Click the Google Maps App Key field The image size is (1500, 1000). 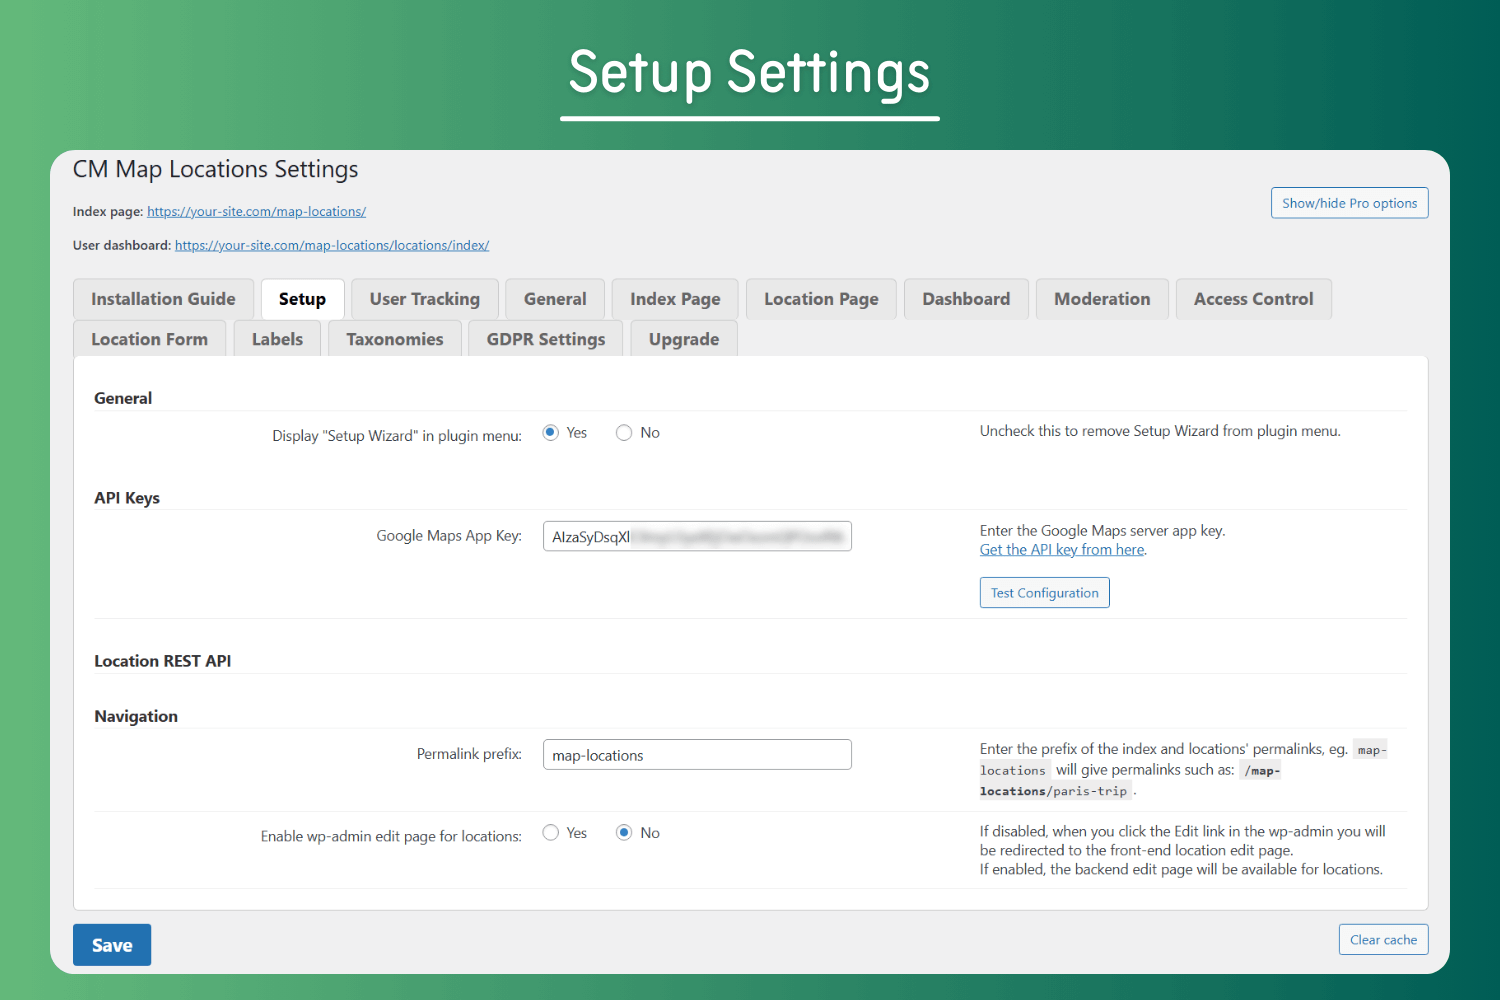tap(697, 536)
